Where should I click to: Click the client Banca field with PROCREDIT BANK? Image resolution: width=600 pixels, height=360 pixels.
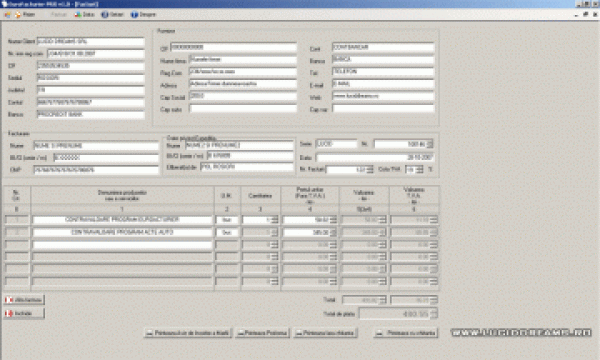coord(91,114)
